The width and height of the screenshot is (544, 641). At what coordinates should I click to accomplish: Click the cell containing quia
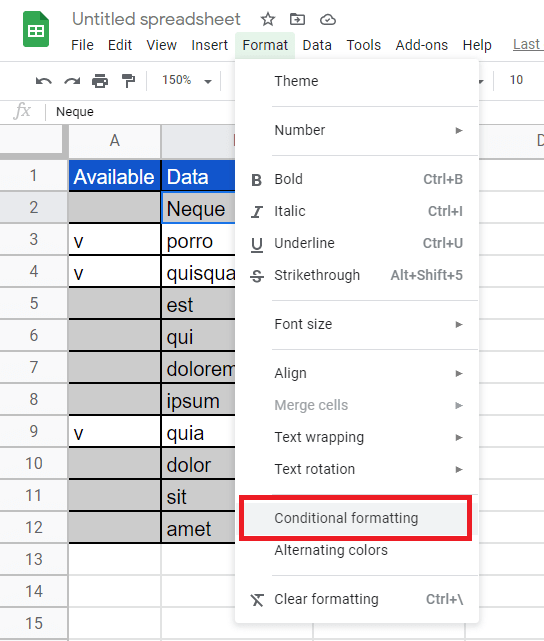pos(199,432)
